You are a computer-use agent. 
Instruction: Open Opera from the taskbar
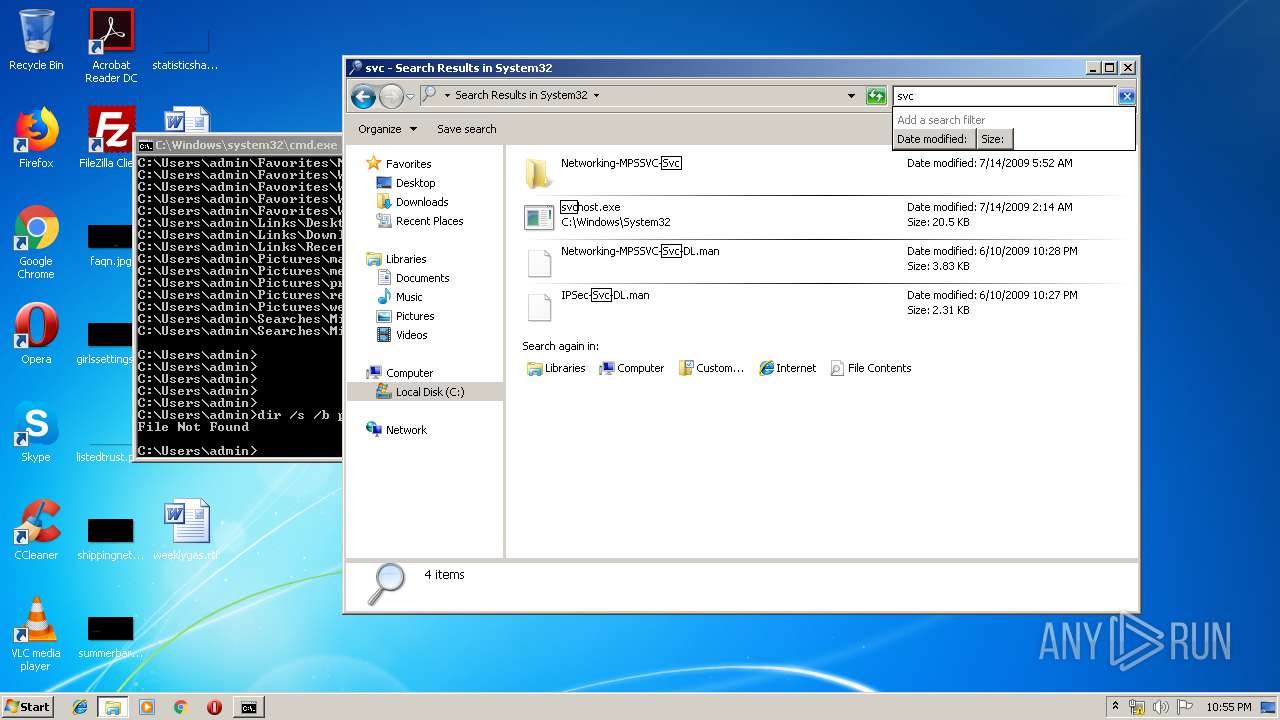click(214, 707)
